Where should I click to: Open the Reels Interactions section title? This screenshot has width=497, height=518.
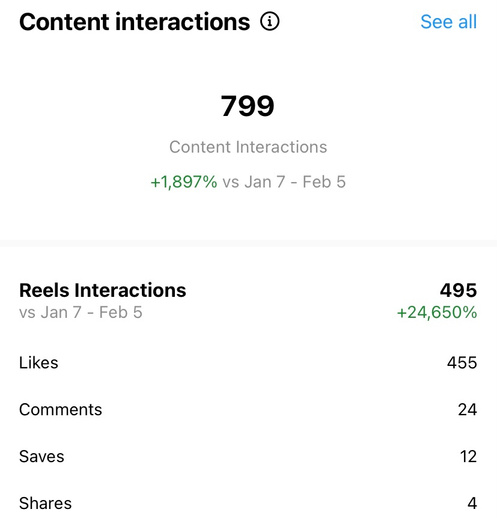pyautogui.click(x=103, y=290)
